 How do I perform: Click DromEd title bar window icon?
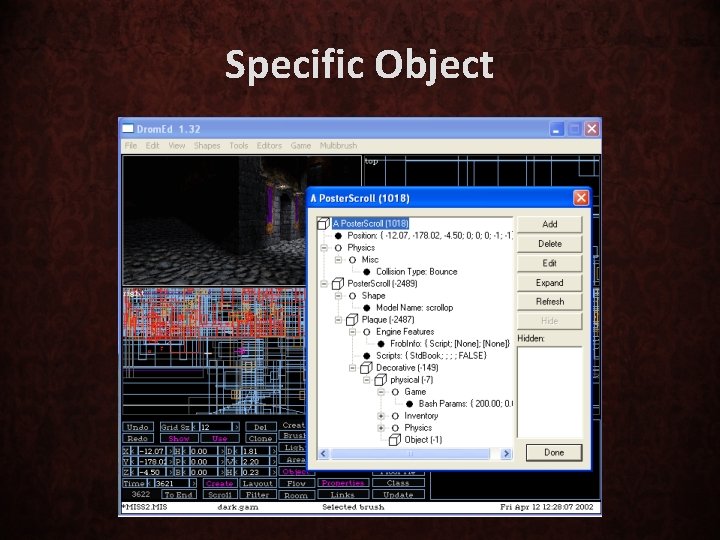click(x=128, y=129)
